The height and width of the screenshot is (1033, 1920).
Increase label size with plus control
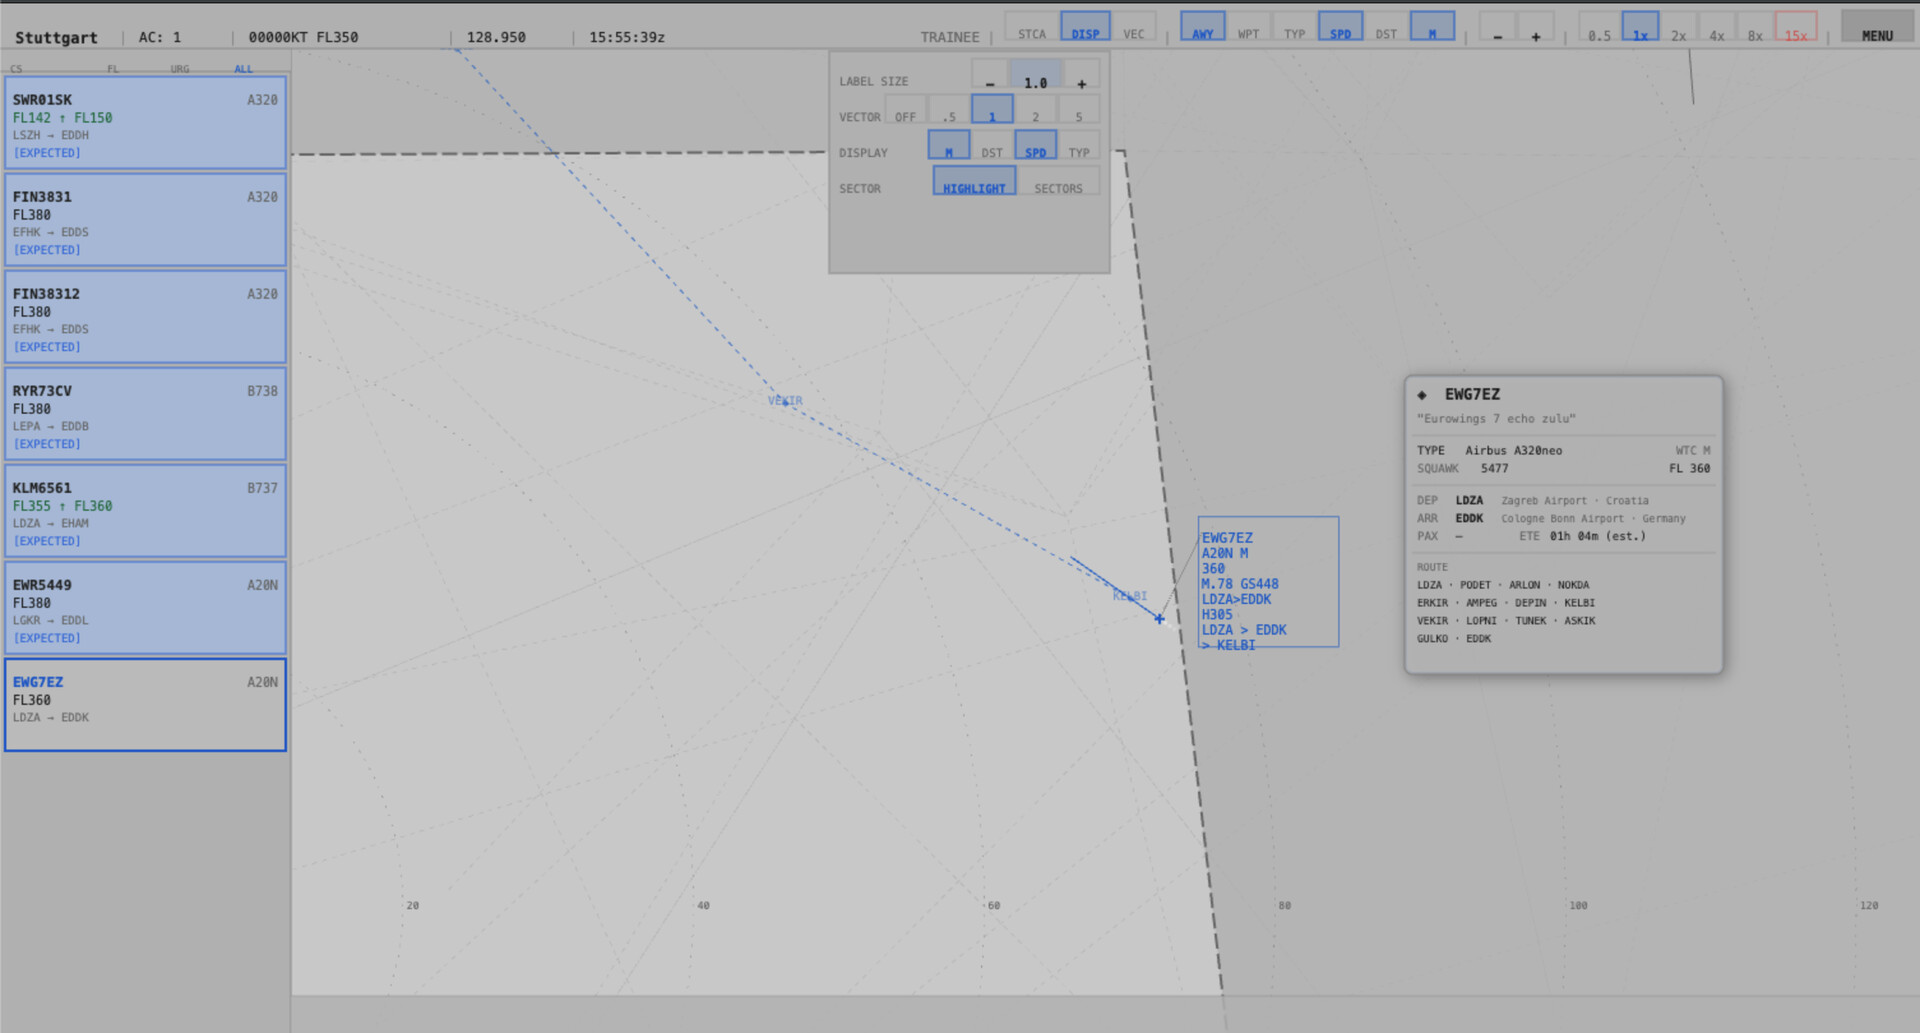click(x=1081, y=84)
